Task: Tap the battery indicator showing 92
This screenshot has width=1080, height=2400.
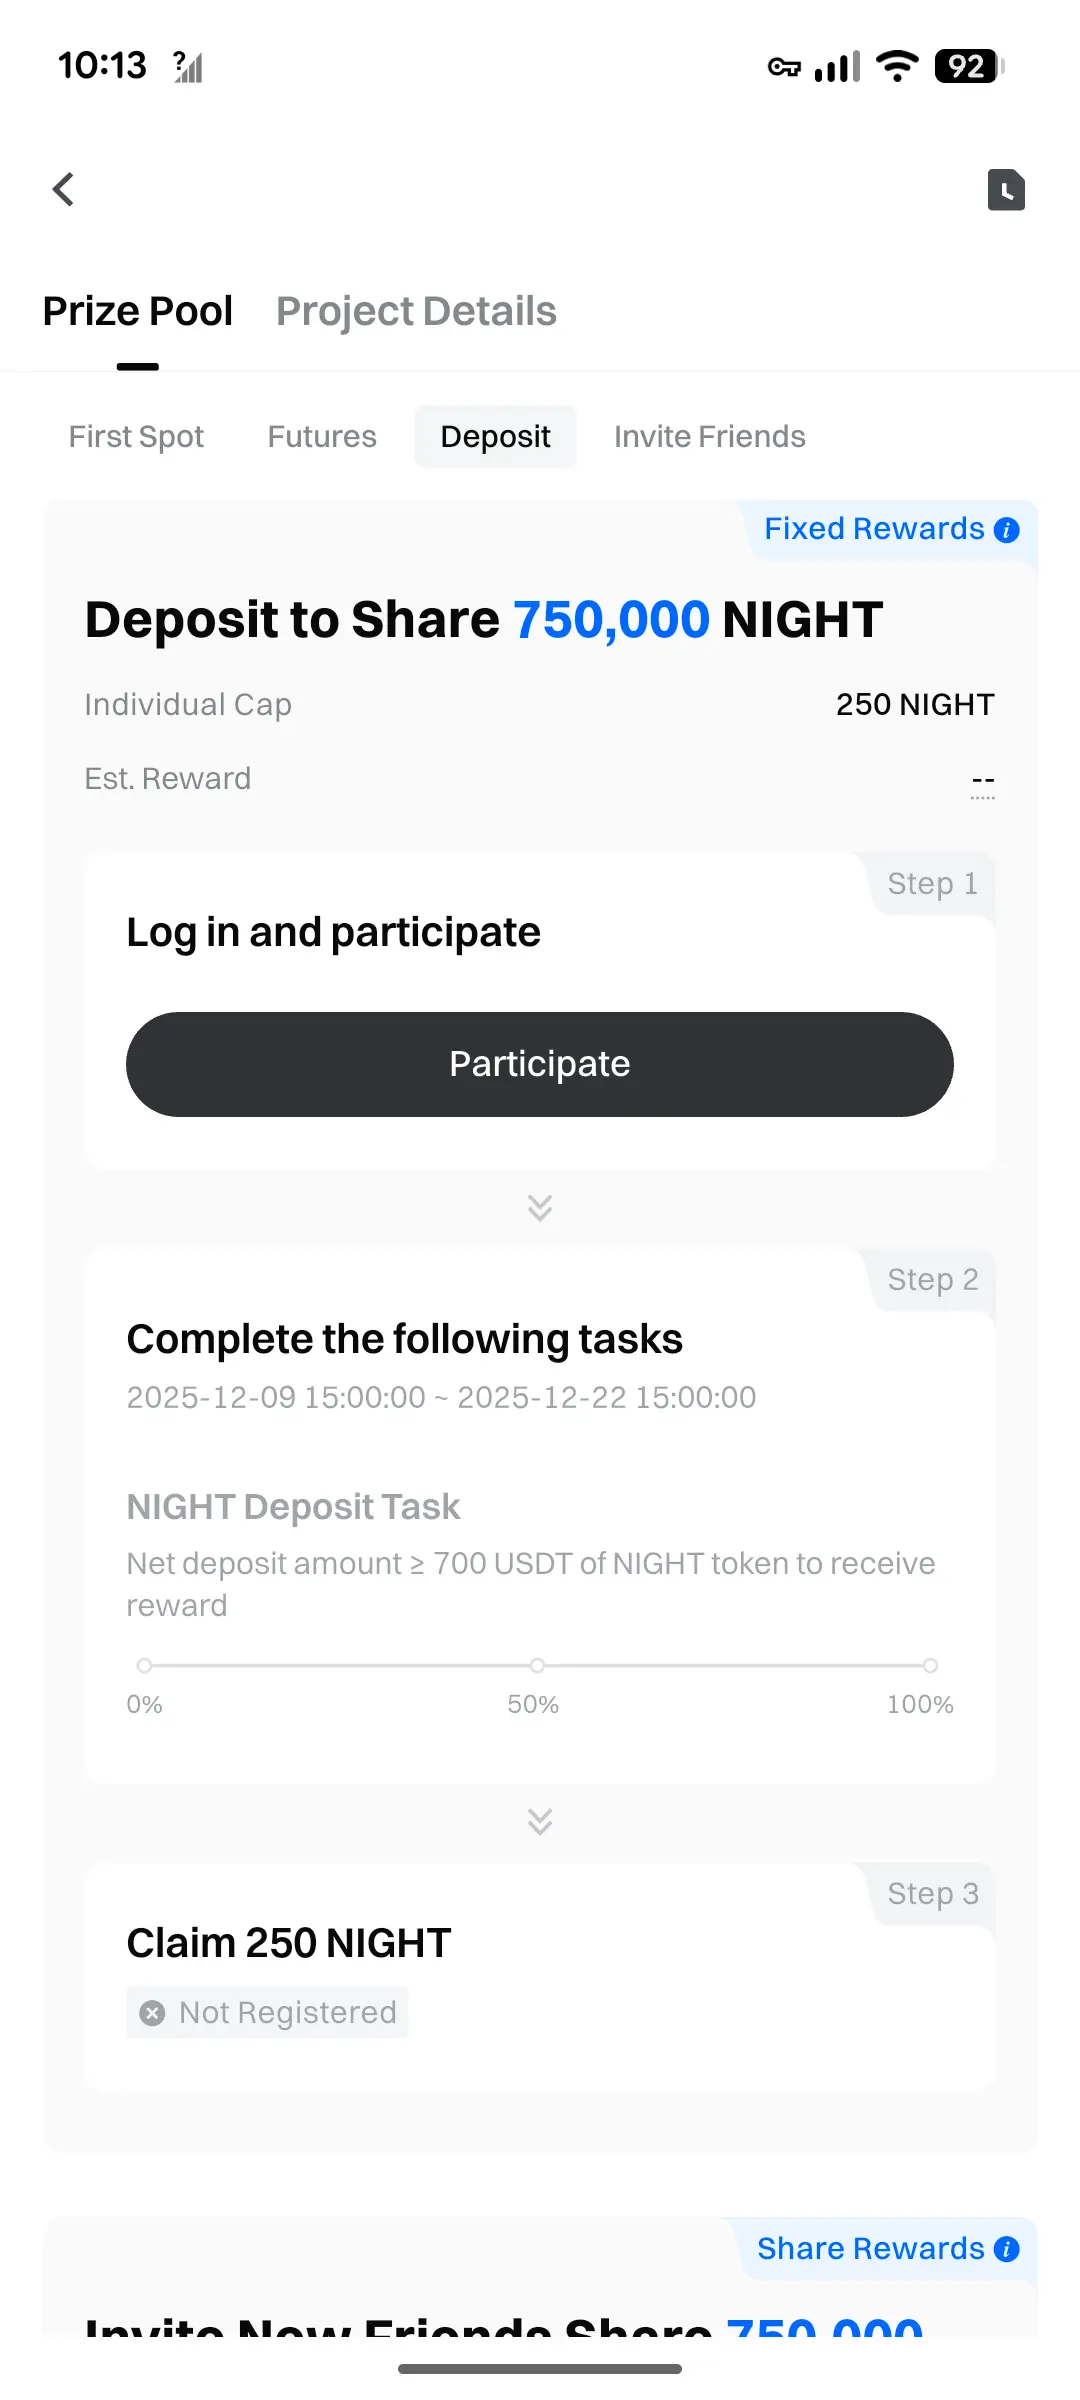Action: click(969, 66)
